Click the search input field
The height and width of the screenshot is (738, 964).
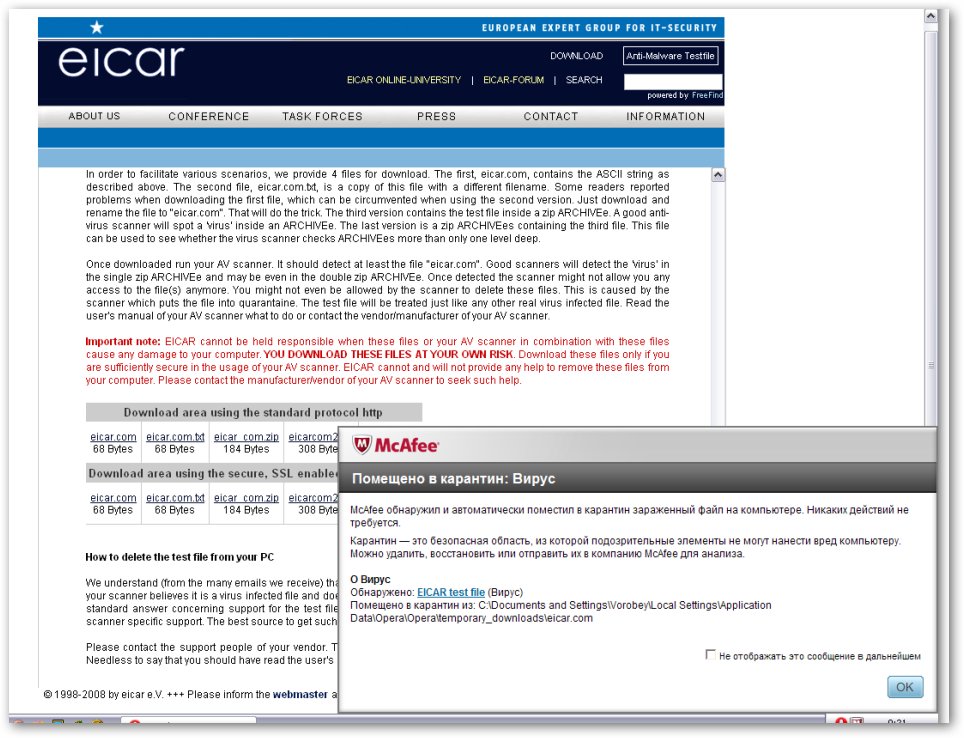(x=673, y=82)
